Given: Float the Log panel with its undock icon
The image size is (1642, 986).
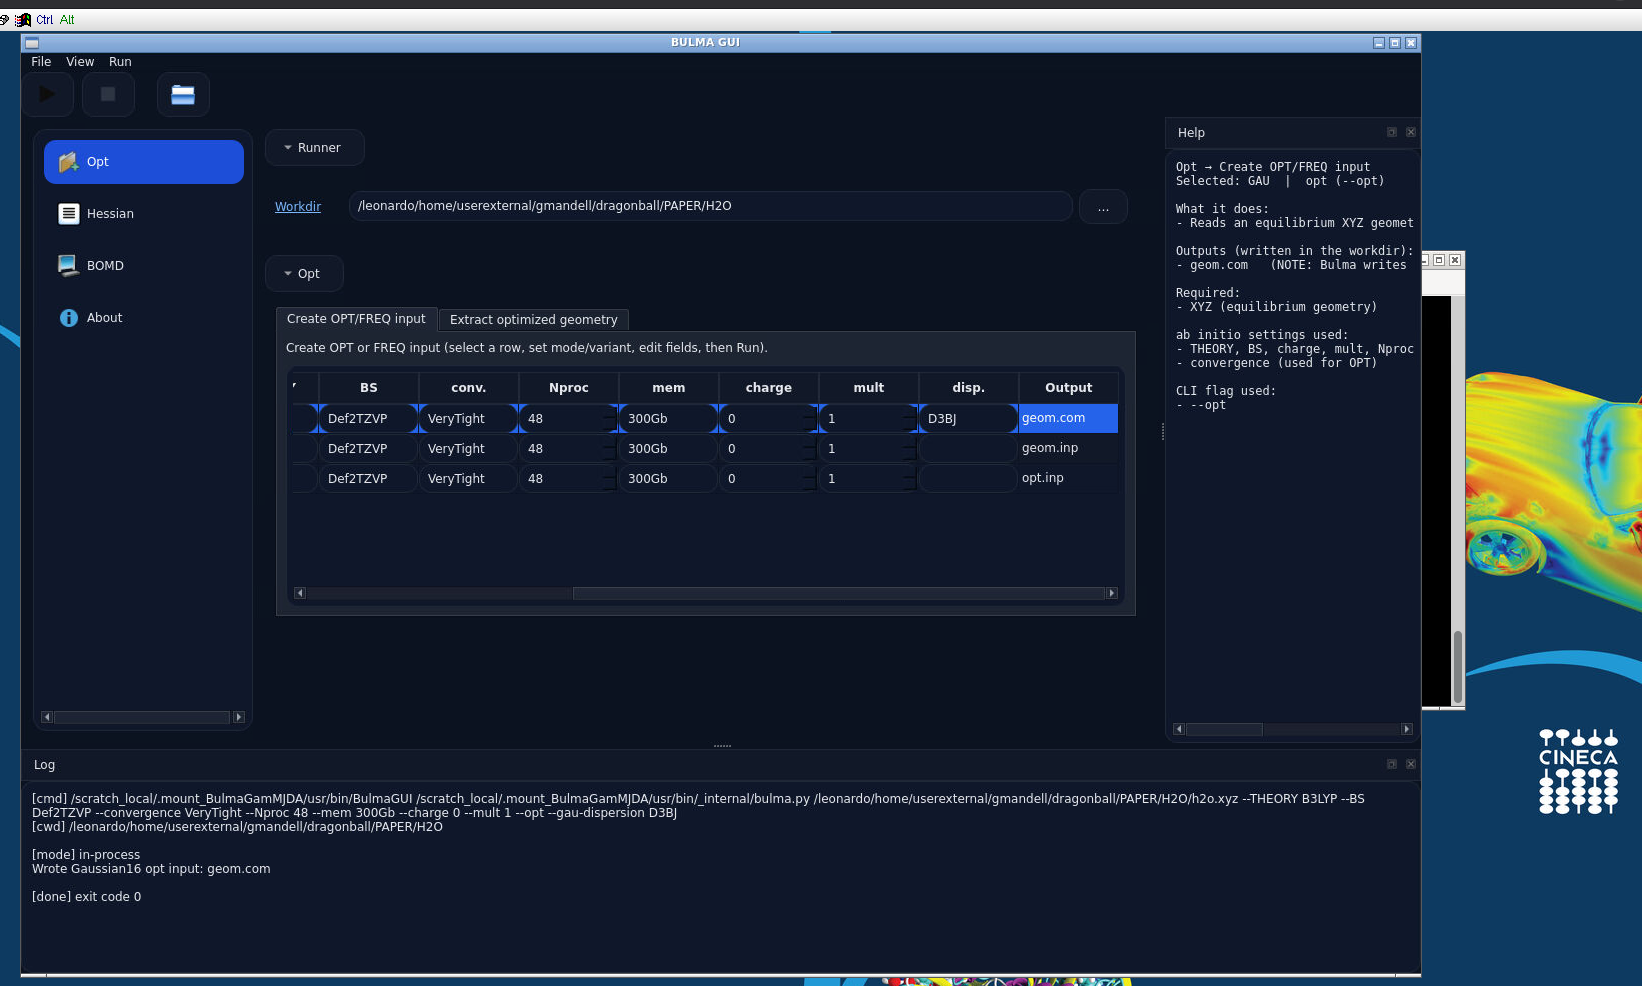Looking at the screenshot, I should (x=1391, y=764).
